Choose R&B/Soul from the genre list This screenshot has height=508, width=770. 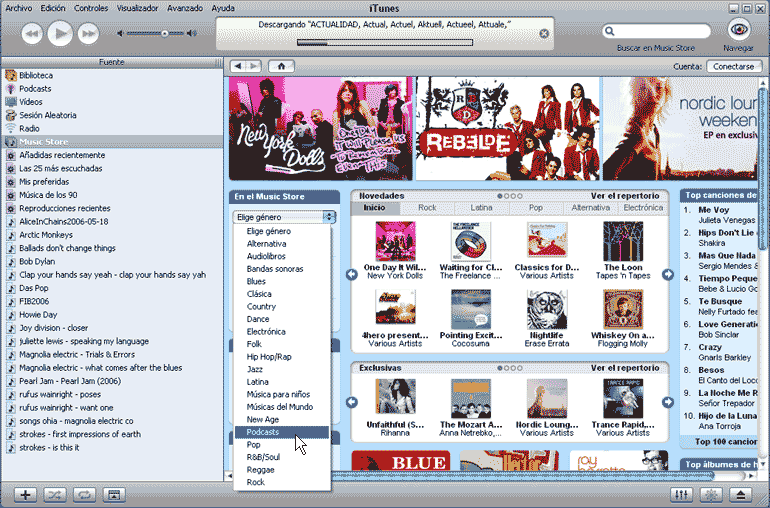(281, 457)
